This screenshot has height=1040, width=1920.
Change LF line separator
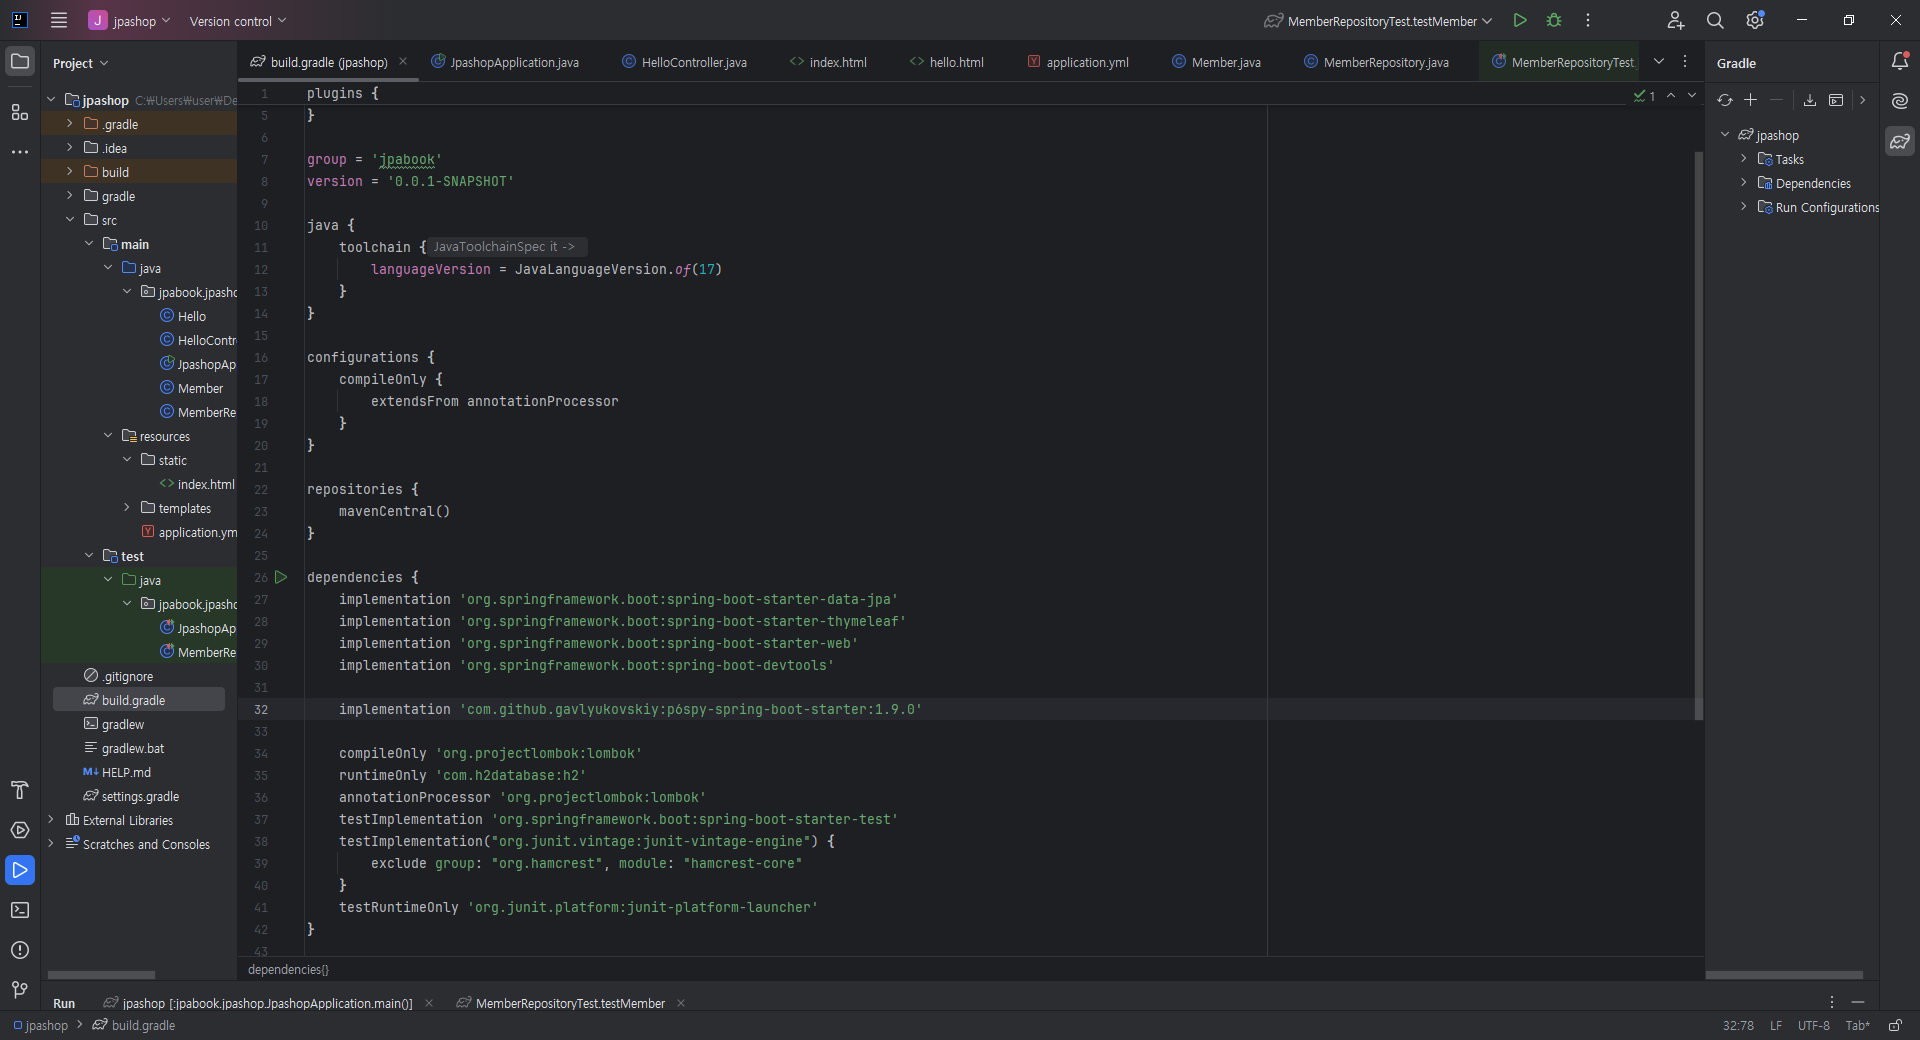(x=1776, y=1025)
